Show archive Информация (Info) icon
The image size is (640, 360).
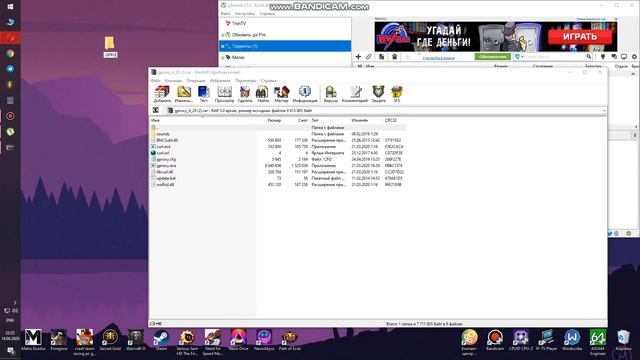(x=304, y=94)
